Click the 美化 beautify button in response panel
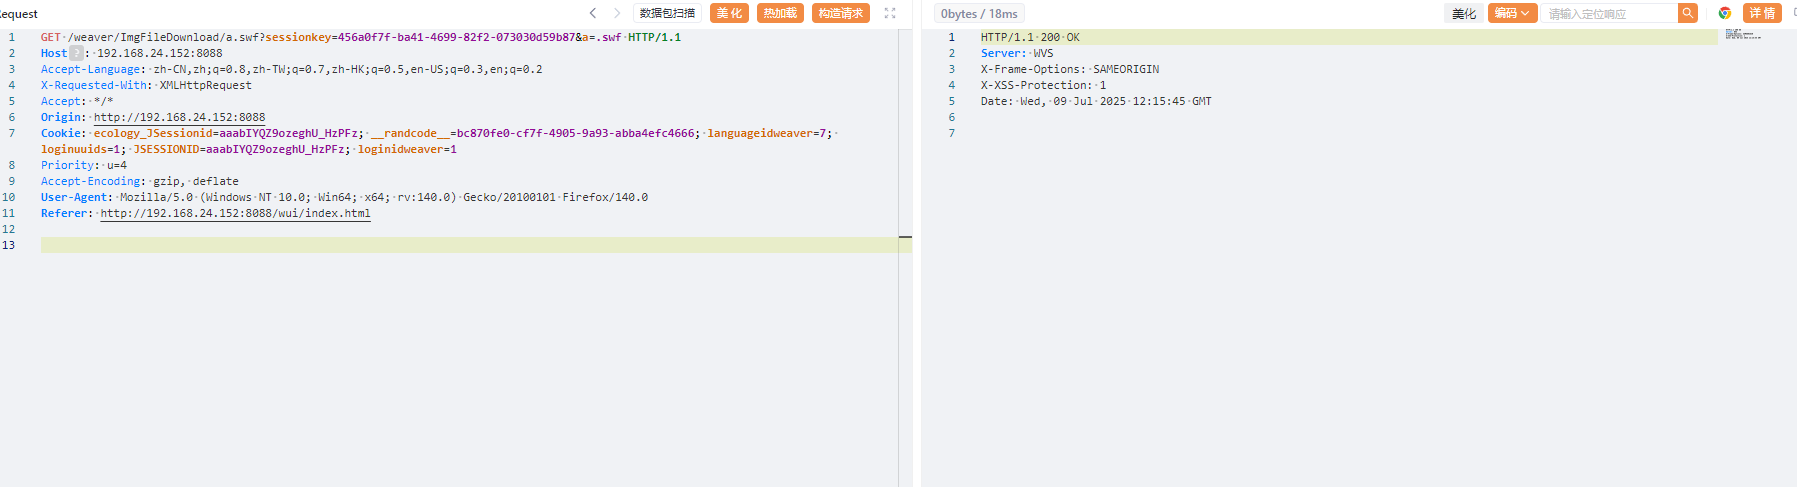 coord(1464,13)
